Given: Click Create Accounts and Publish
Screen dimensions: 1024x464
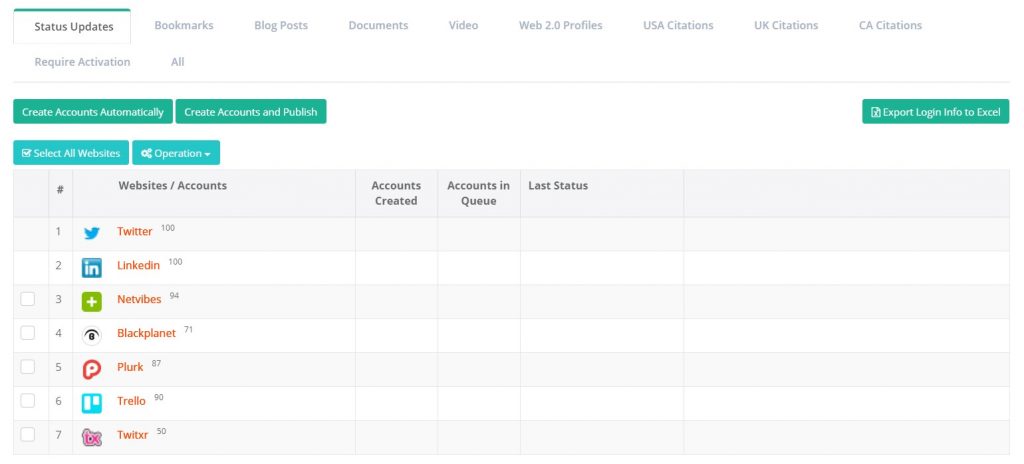Looking at the screenshot, I should pyautogui.click(x=250, y=112).
